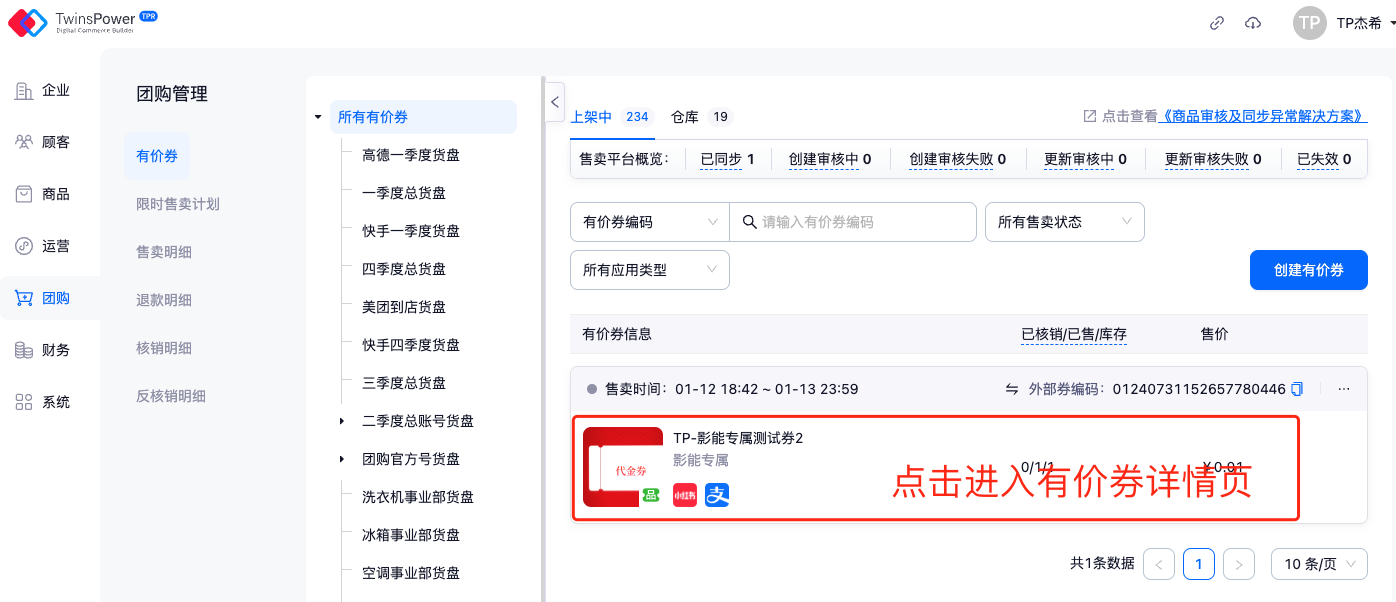This screenshot has height=602, width=1396.
Task: Click the link icon in top header
Action: [1217, 23]
